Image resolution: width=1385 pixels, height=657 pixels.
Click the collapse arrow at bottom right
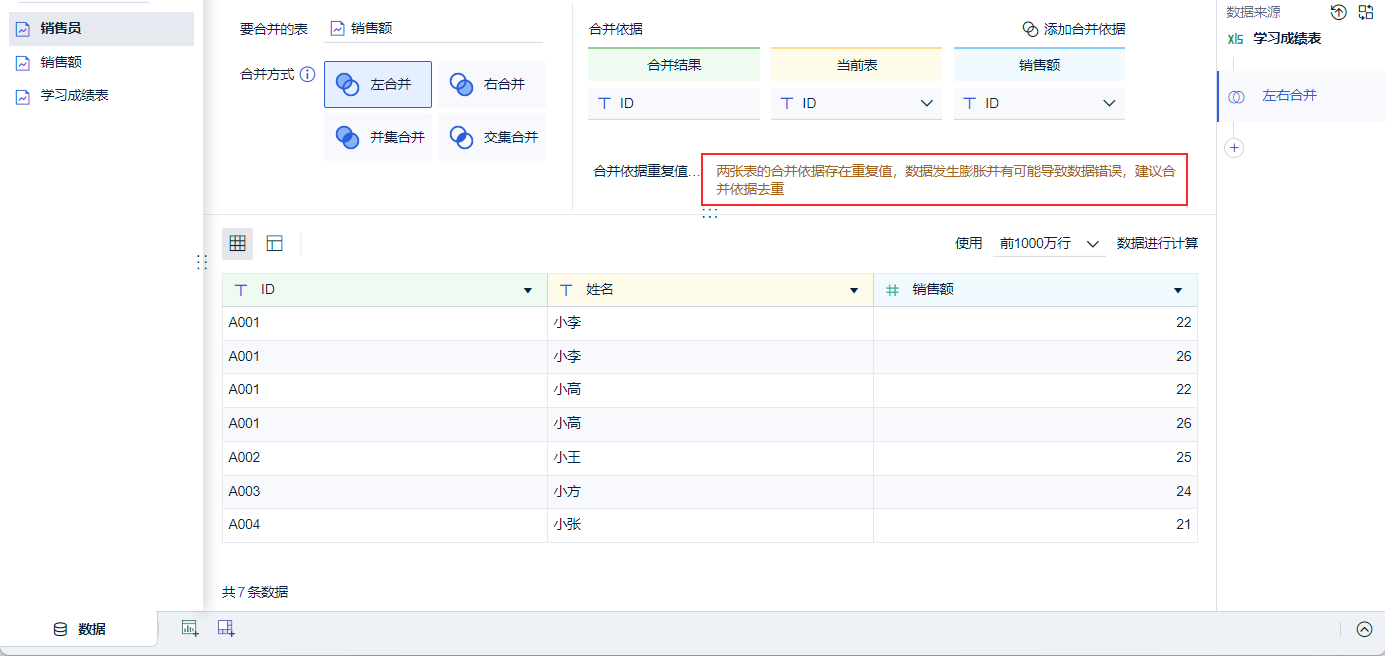pyautogui.click(x=1364, y=629)
